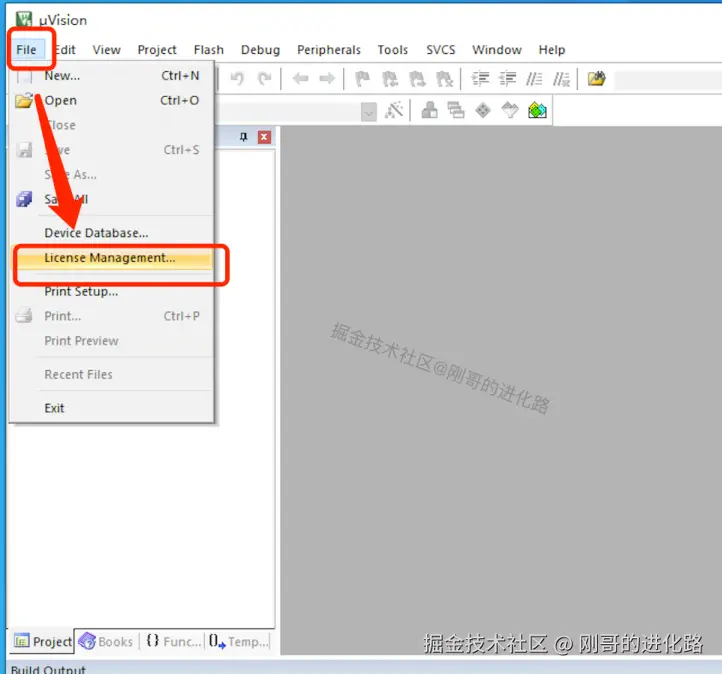The image size is (722, 674).
Task: Click the Insert/Remove Bookmark flag icon
Action: 362,79
